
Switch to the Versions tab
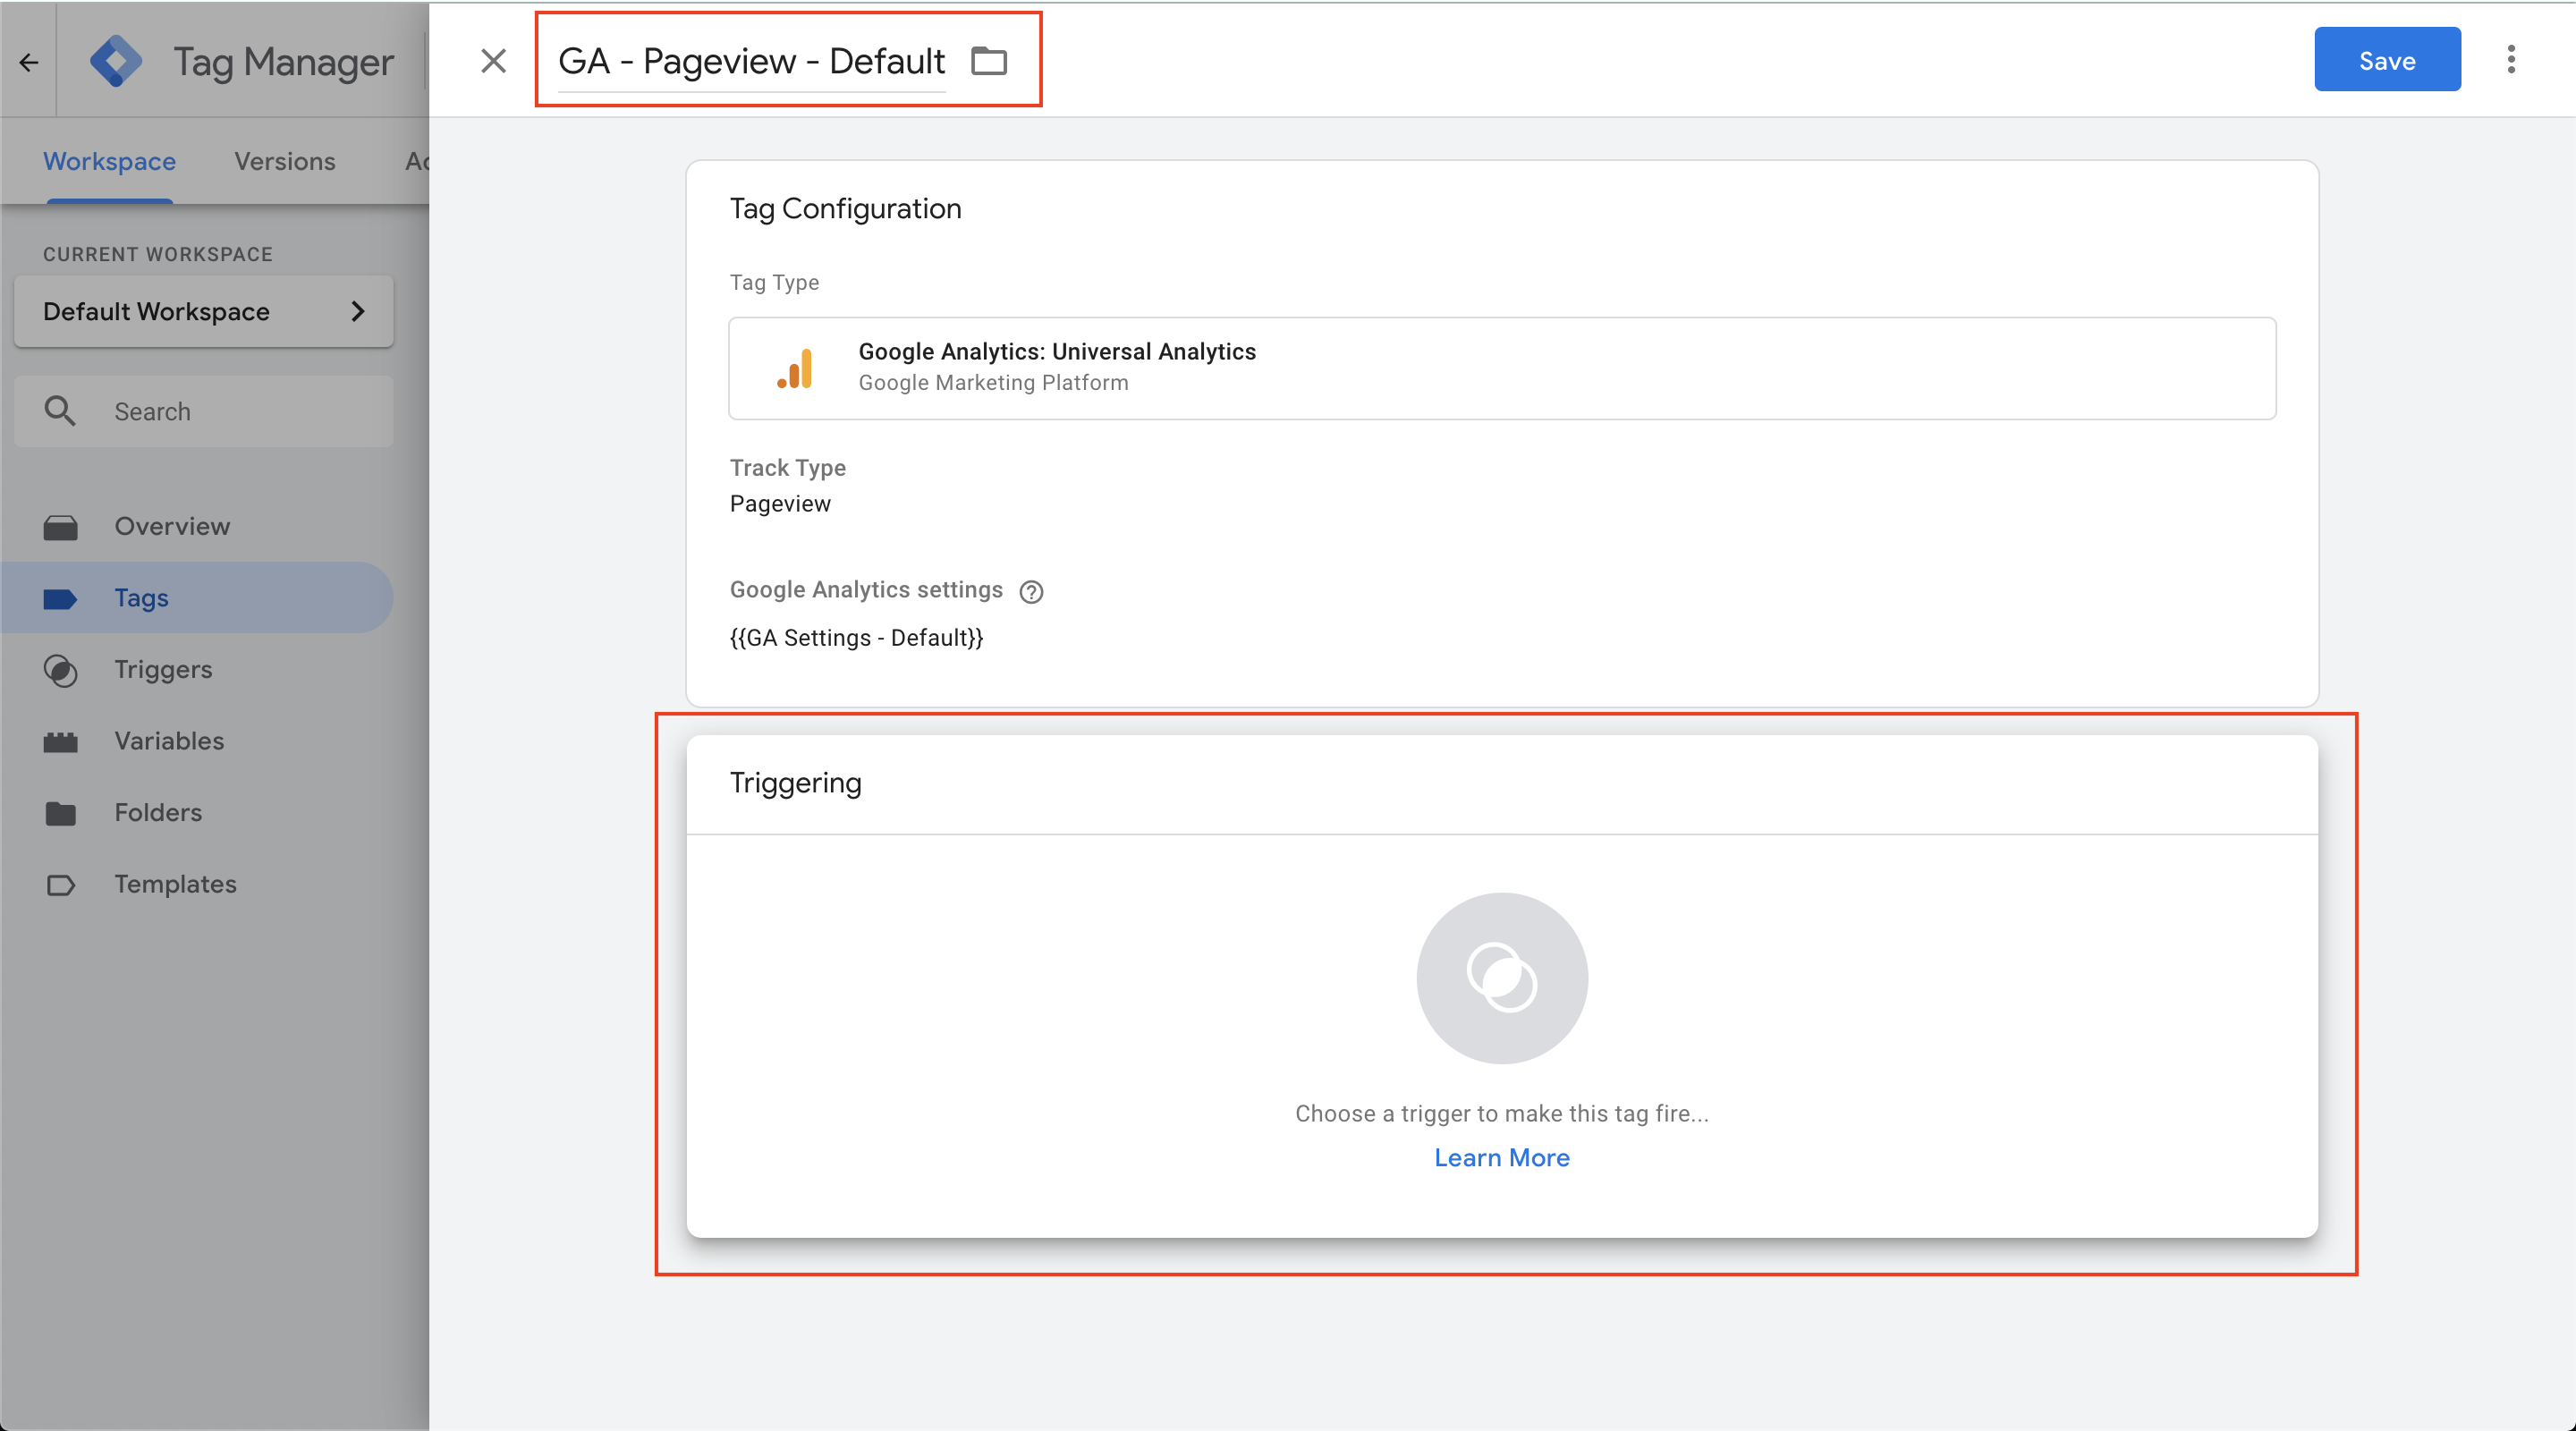(x=284, y=161)
